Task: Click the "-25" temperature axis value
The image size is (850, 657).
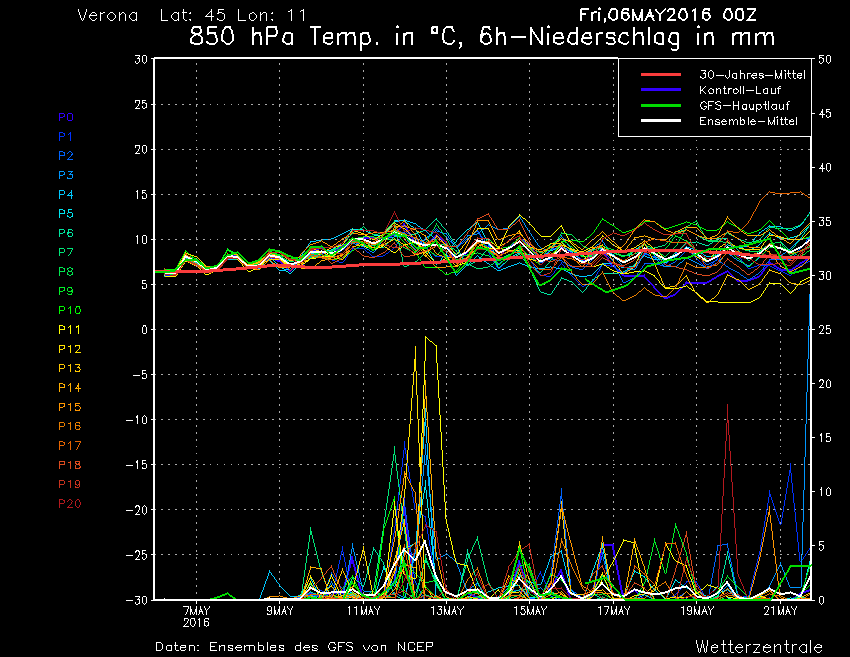Action: pos(137,555)
